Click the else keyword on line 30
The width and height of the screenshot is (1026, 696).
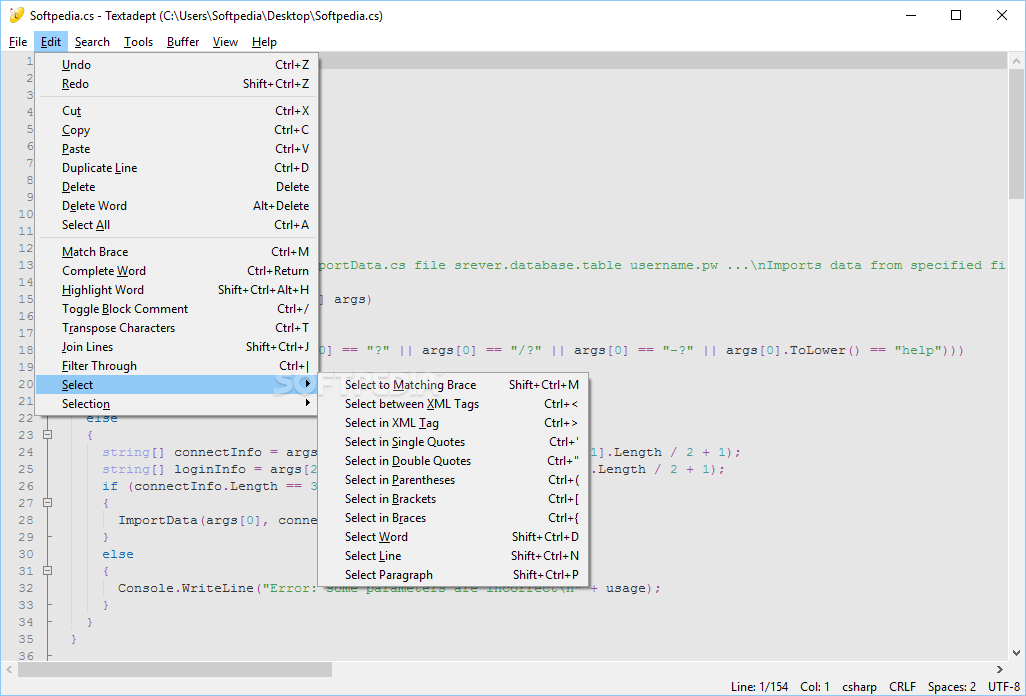118,554
